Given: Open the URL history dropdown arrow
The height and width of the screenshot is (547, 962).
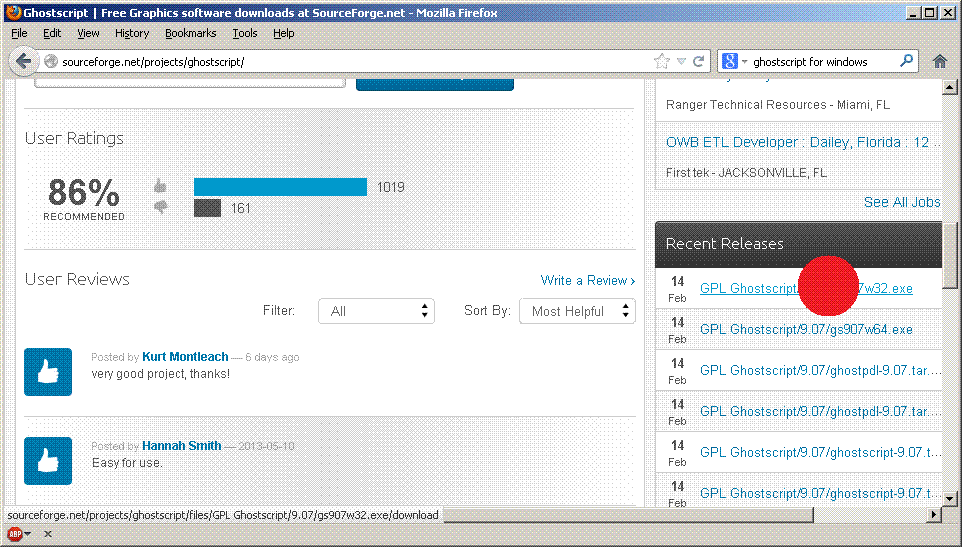Looking at the screenshot, I should coord(681,61).
